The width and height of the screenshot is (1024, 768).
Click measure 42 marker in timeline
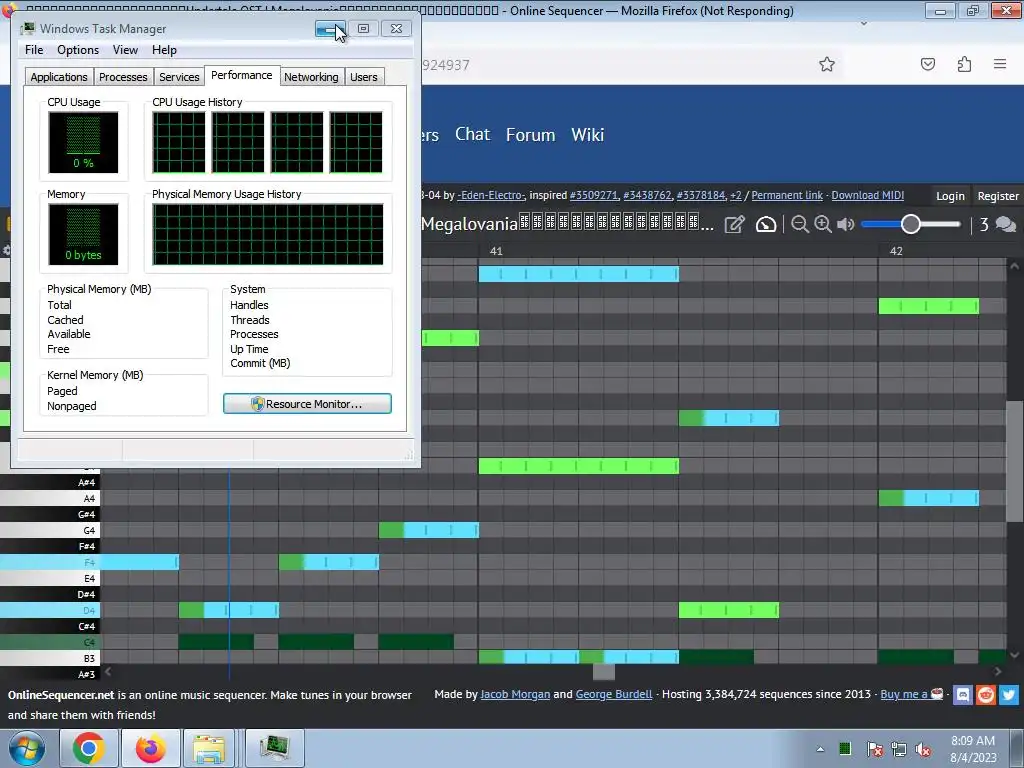(896, 251)
